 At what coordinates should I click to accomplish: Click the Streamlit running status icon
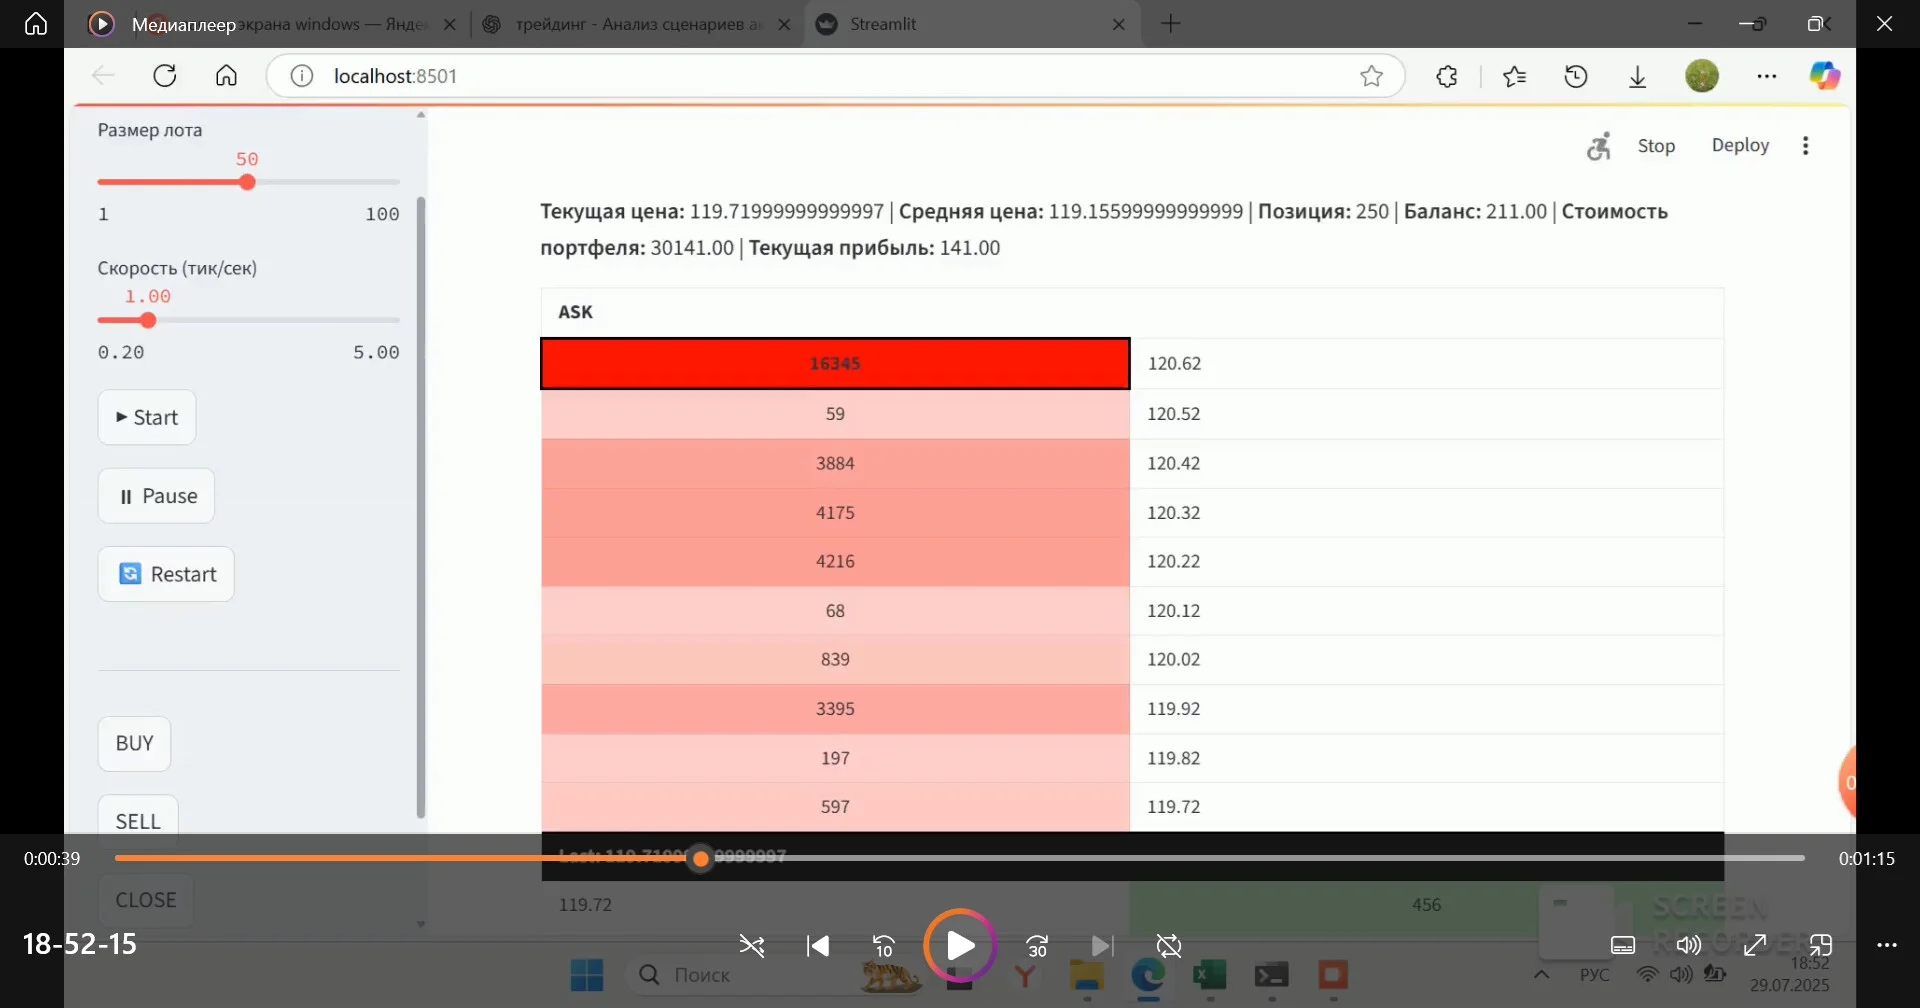(x=1599, y=146)
